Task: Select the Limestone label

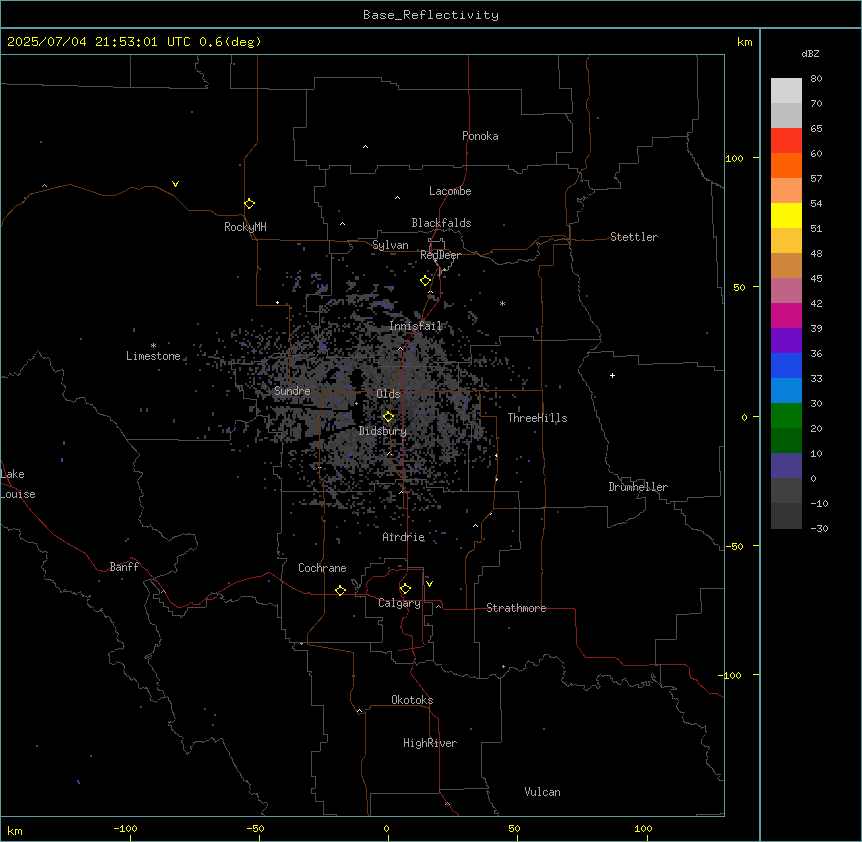Action: click(153, 356)
